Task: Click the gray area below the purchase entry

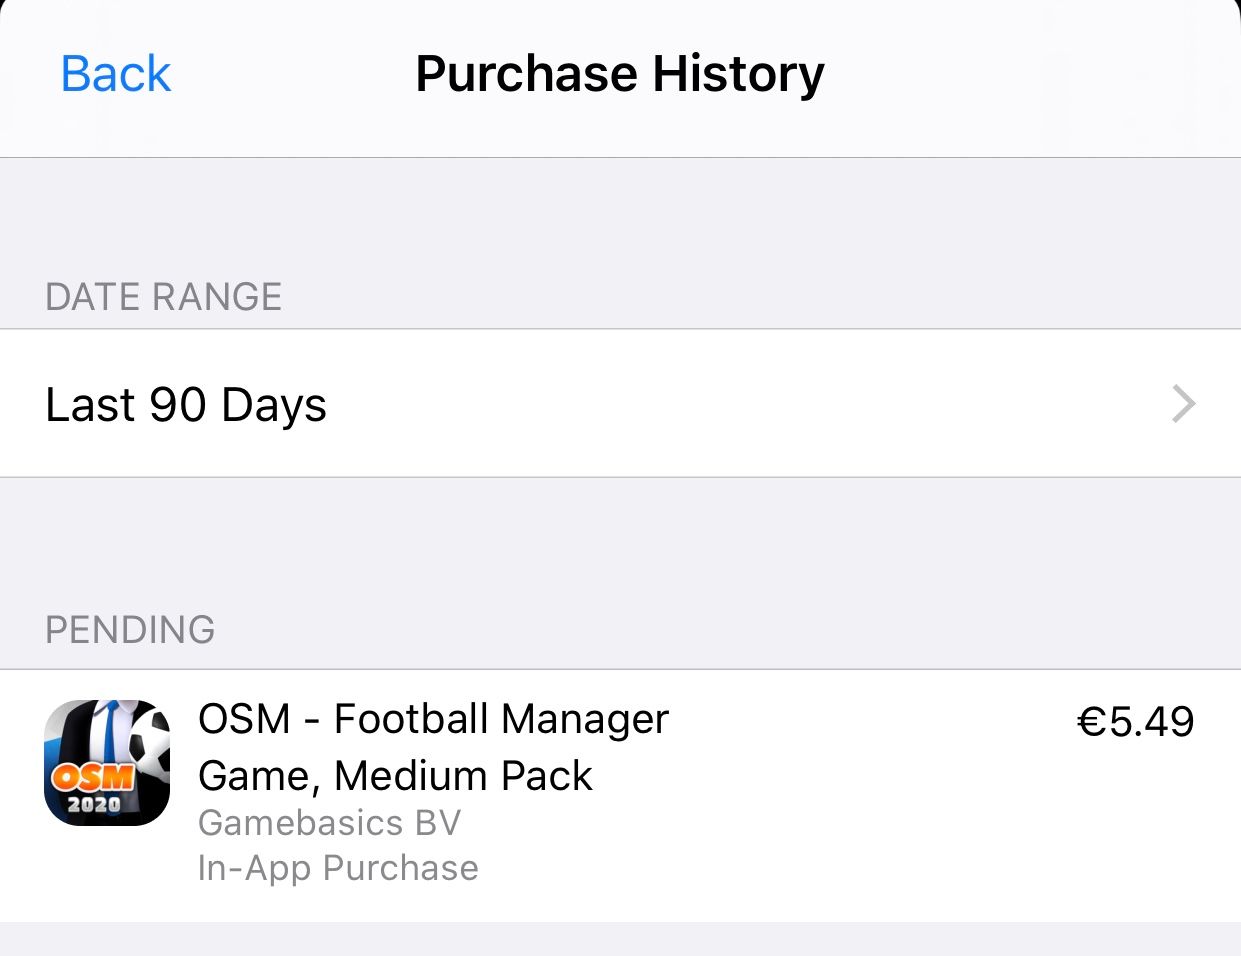Action: pos(620,939)
